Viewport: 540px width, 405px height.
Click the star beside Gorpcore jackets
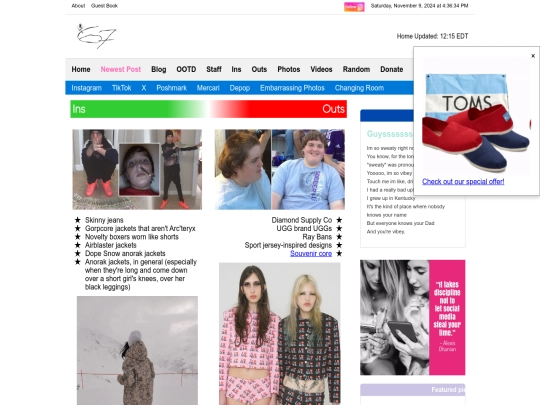[77, 228]
